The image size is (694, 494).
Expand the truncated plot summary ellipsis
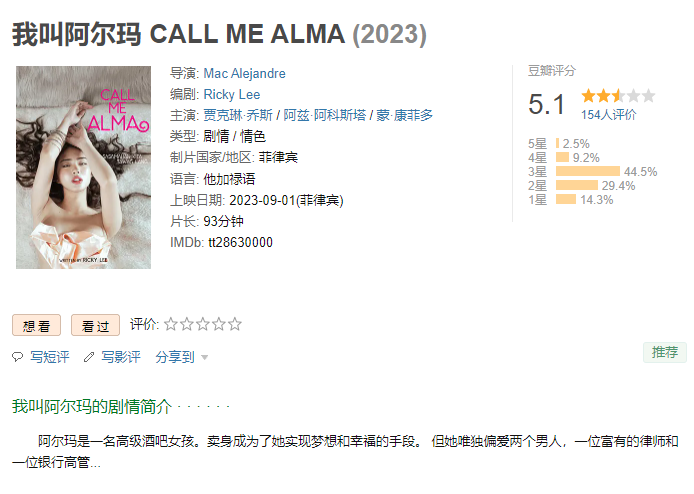coord(95,463)
